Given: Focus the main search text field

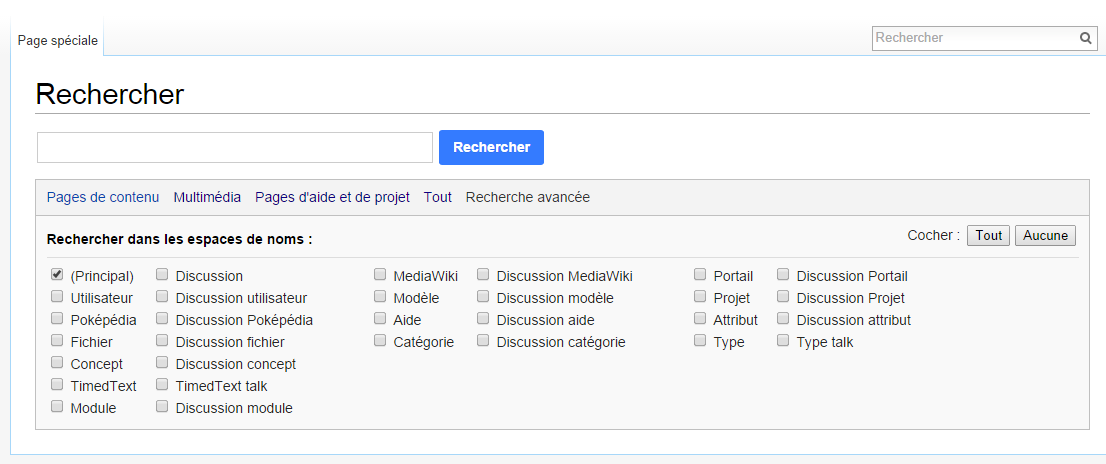Looking at the screenshot, I should [235, 147].
